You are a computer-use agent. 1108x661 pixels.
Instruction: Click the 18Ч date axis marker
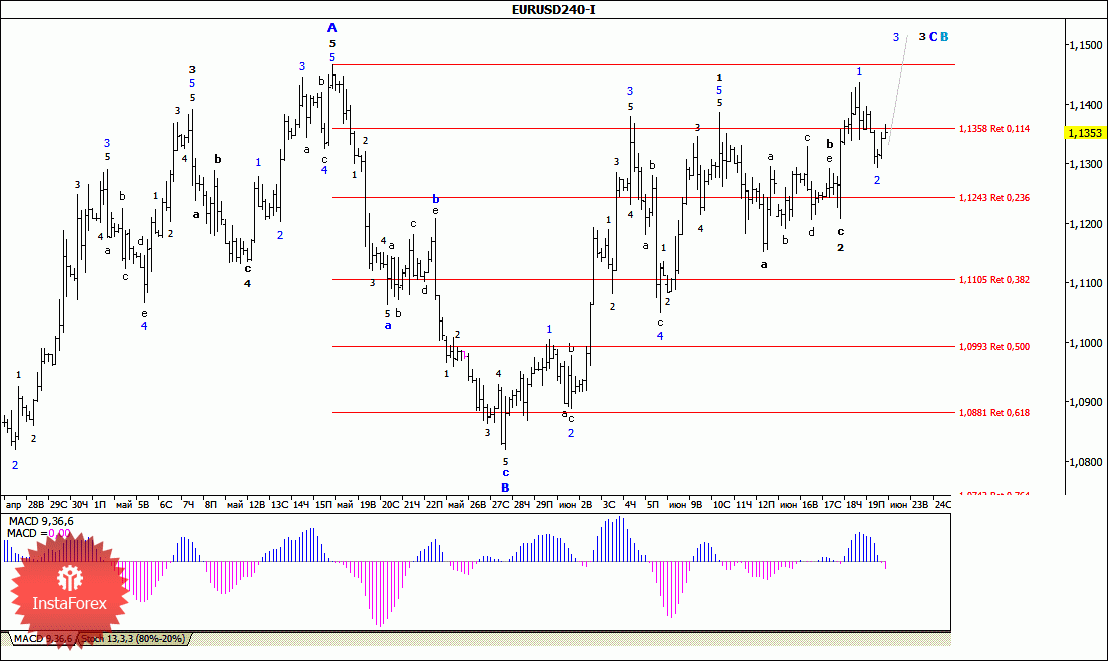(x=854, y=504)
